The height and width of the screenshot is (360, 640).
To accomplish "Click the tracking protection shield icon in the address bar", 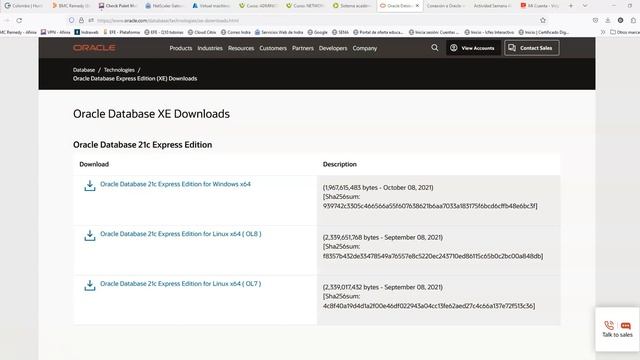I will [x=71, y=20].
